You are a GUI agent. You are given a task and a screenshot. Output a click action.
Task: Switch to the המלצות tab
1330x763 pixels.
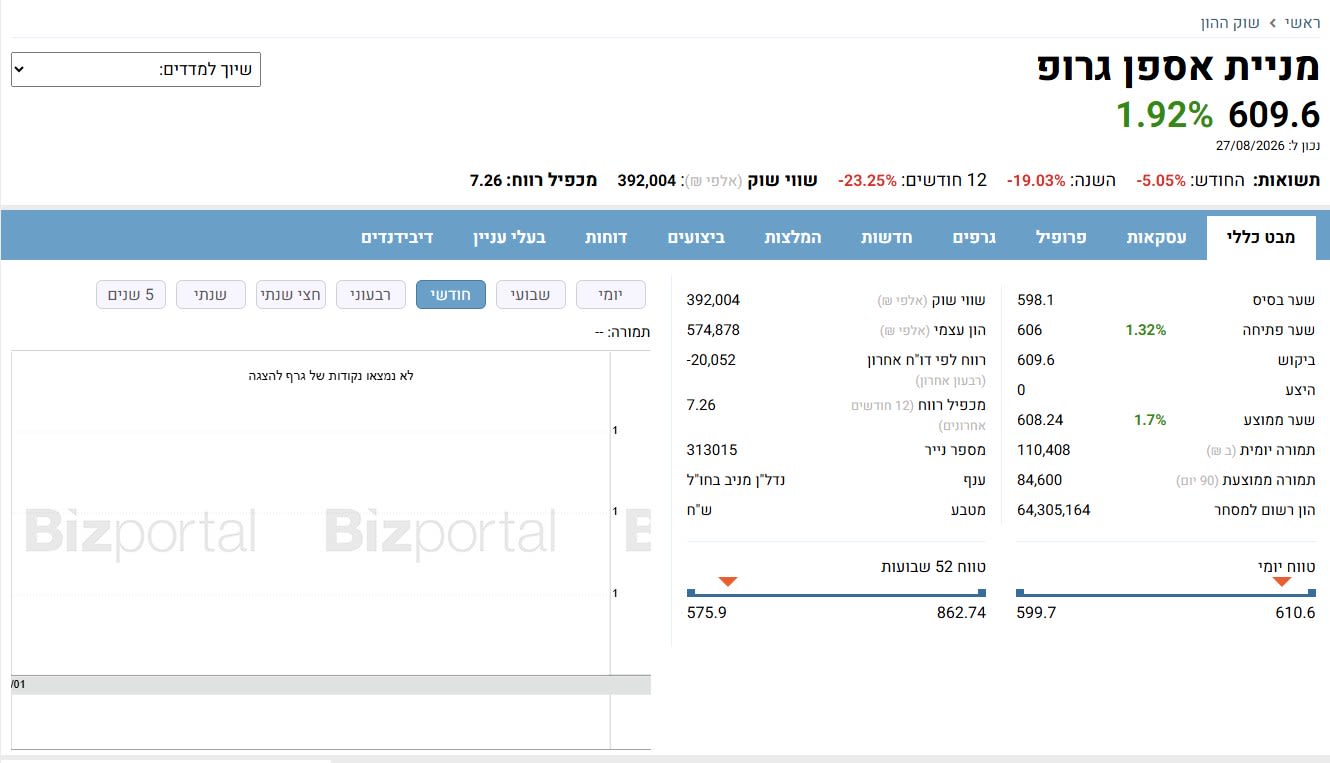pyautogui.click(x=793, y=238)
